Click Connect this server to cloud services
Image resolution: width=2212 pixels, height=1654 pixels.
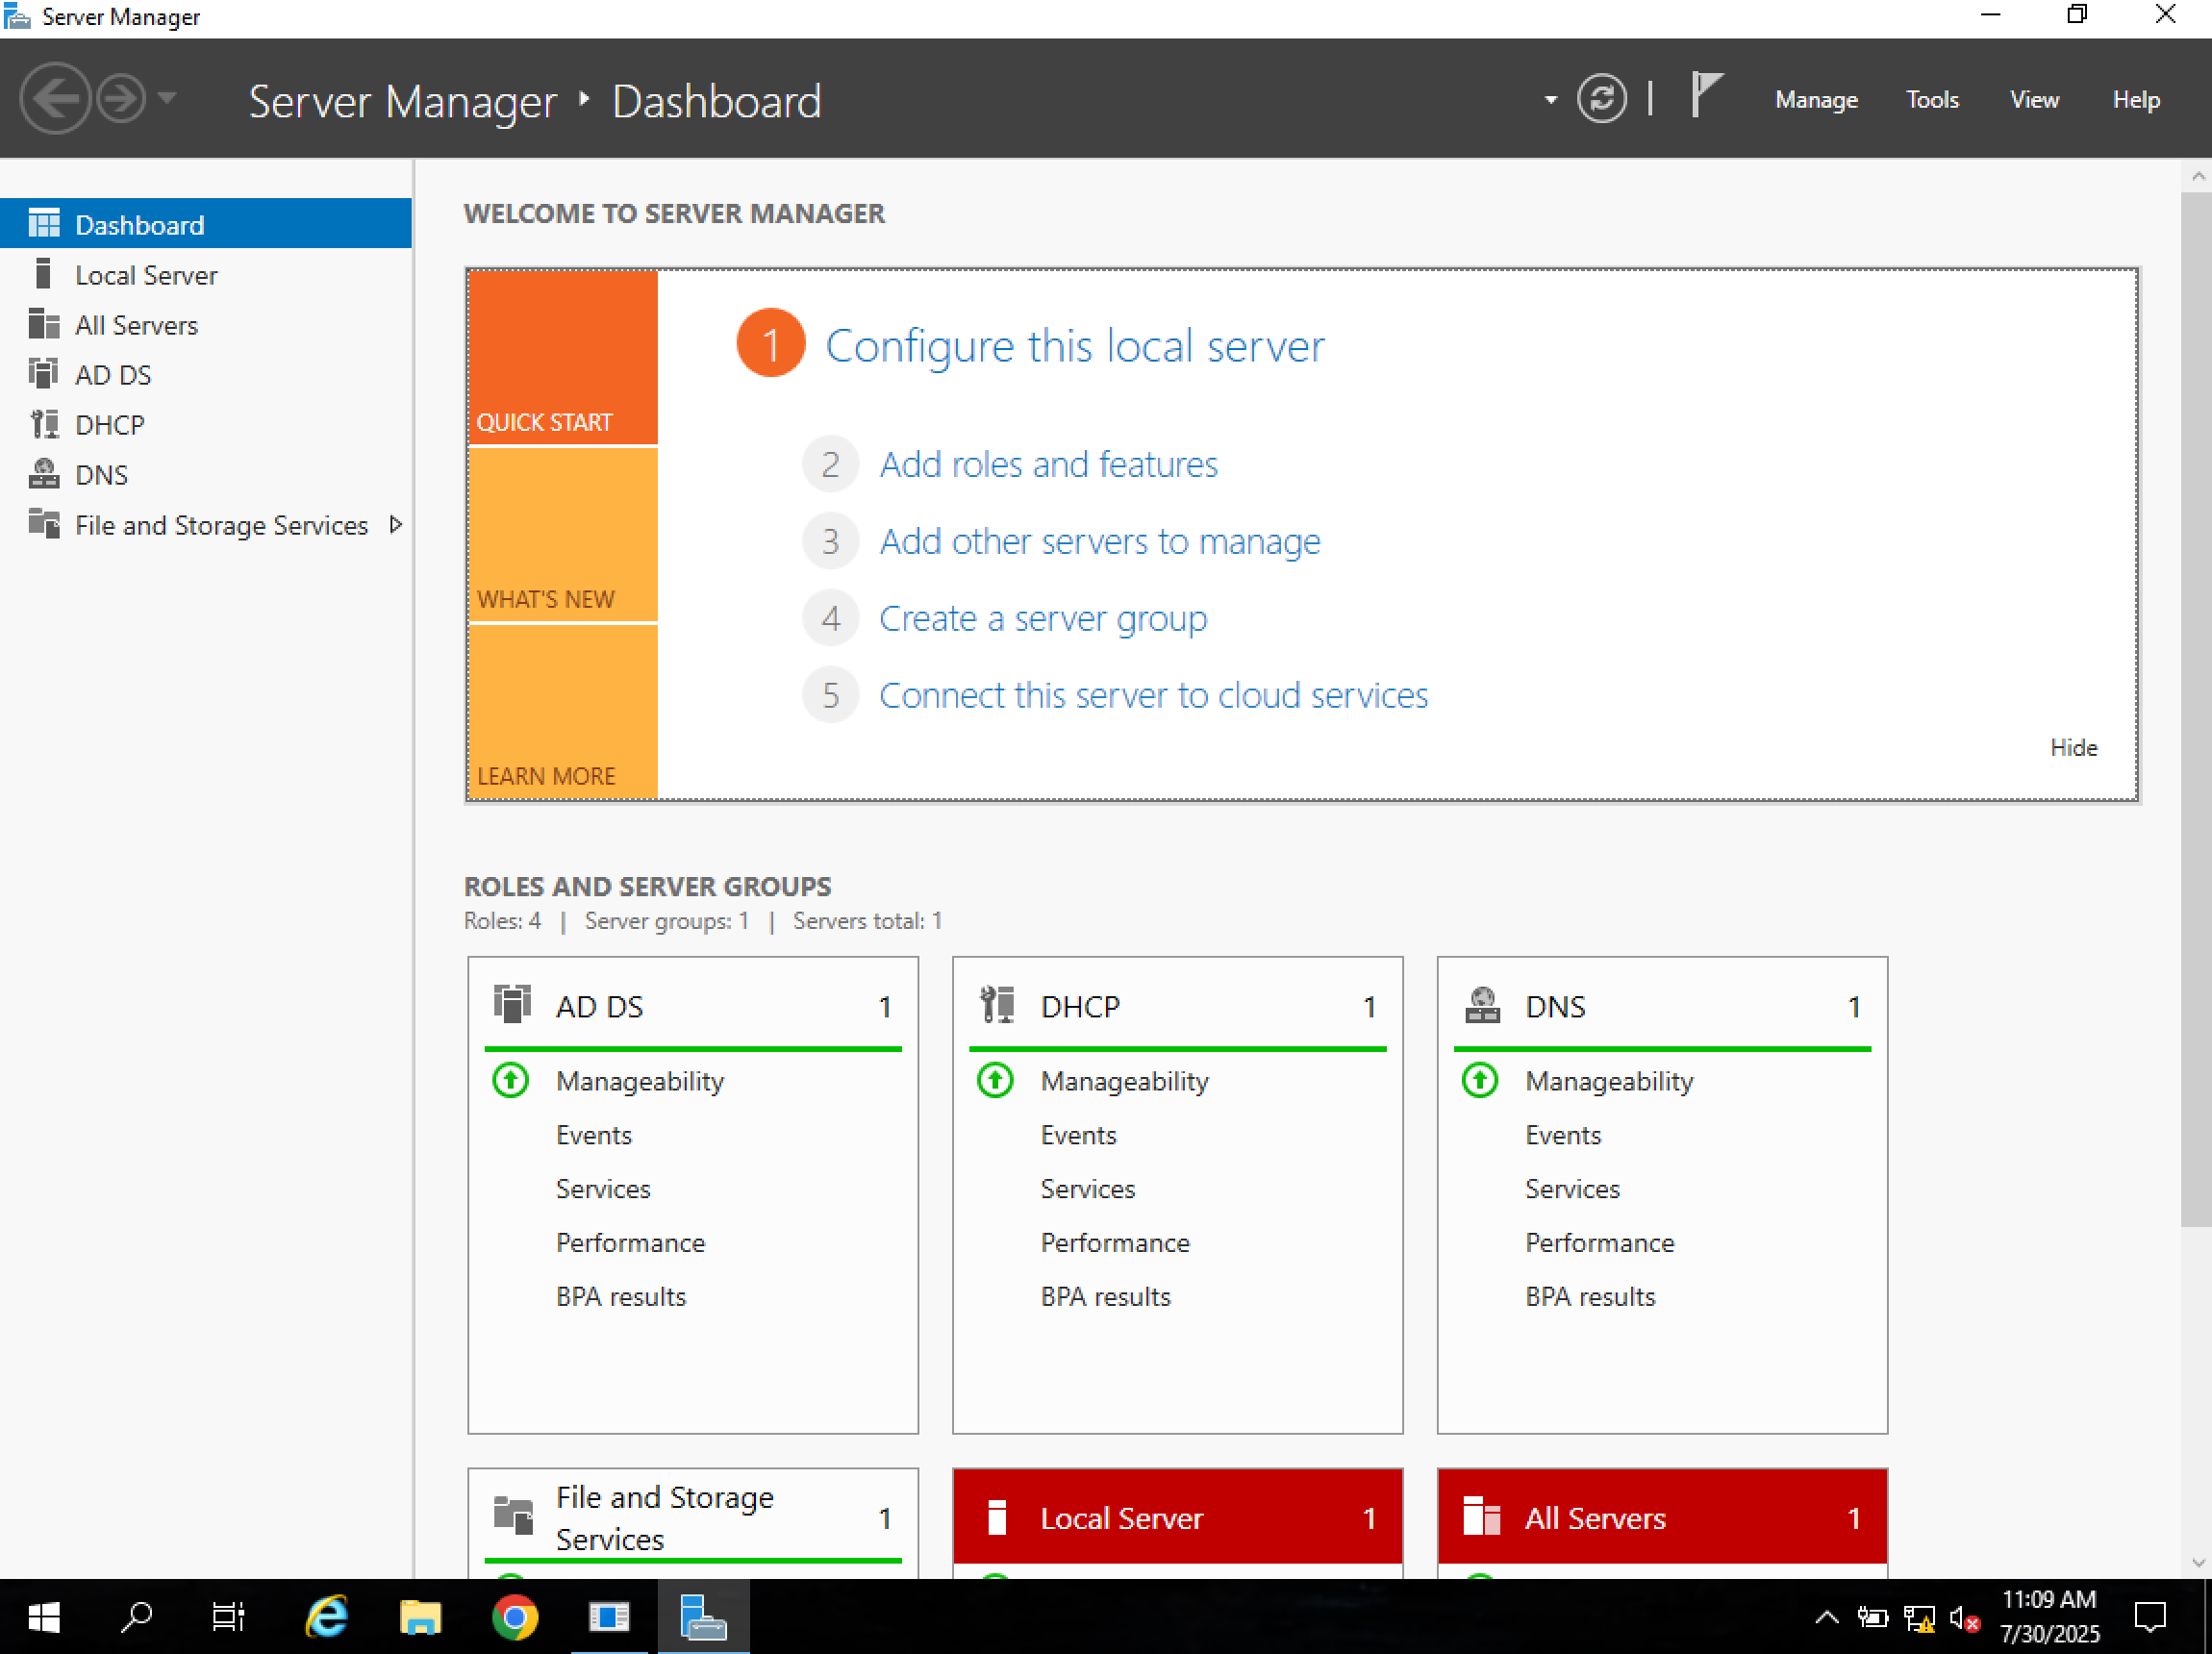pyautogui.click(x=1153, y=695)
